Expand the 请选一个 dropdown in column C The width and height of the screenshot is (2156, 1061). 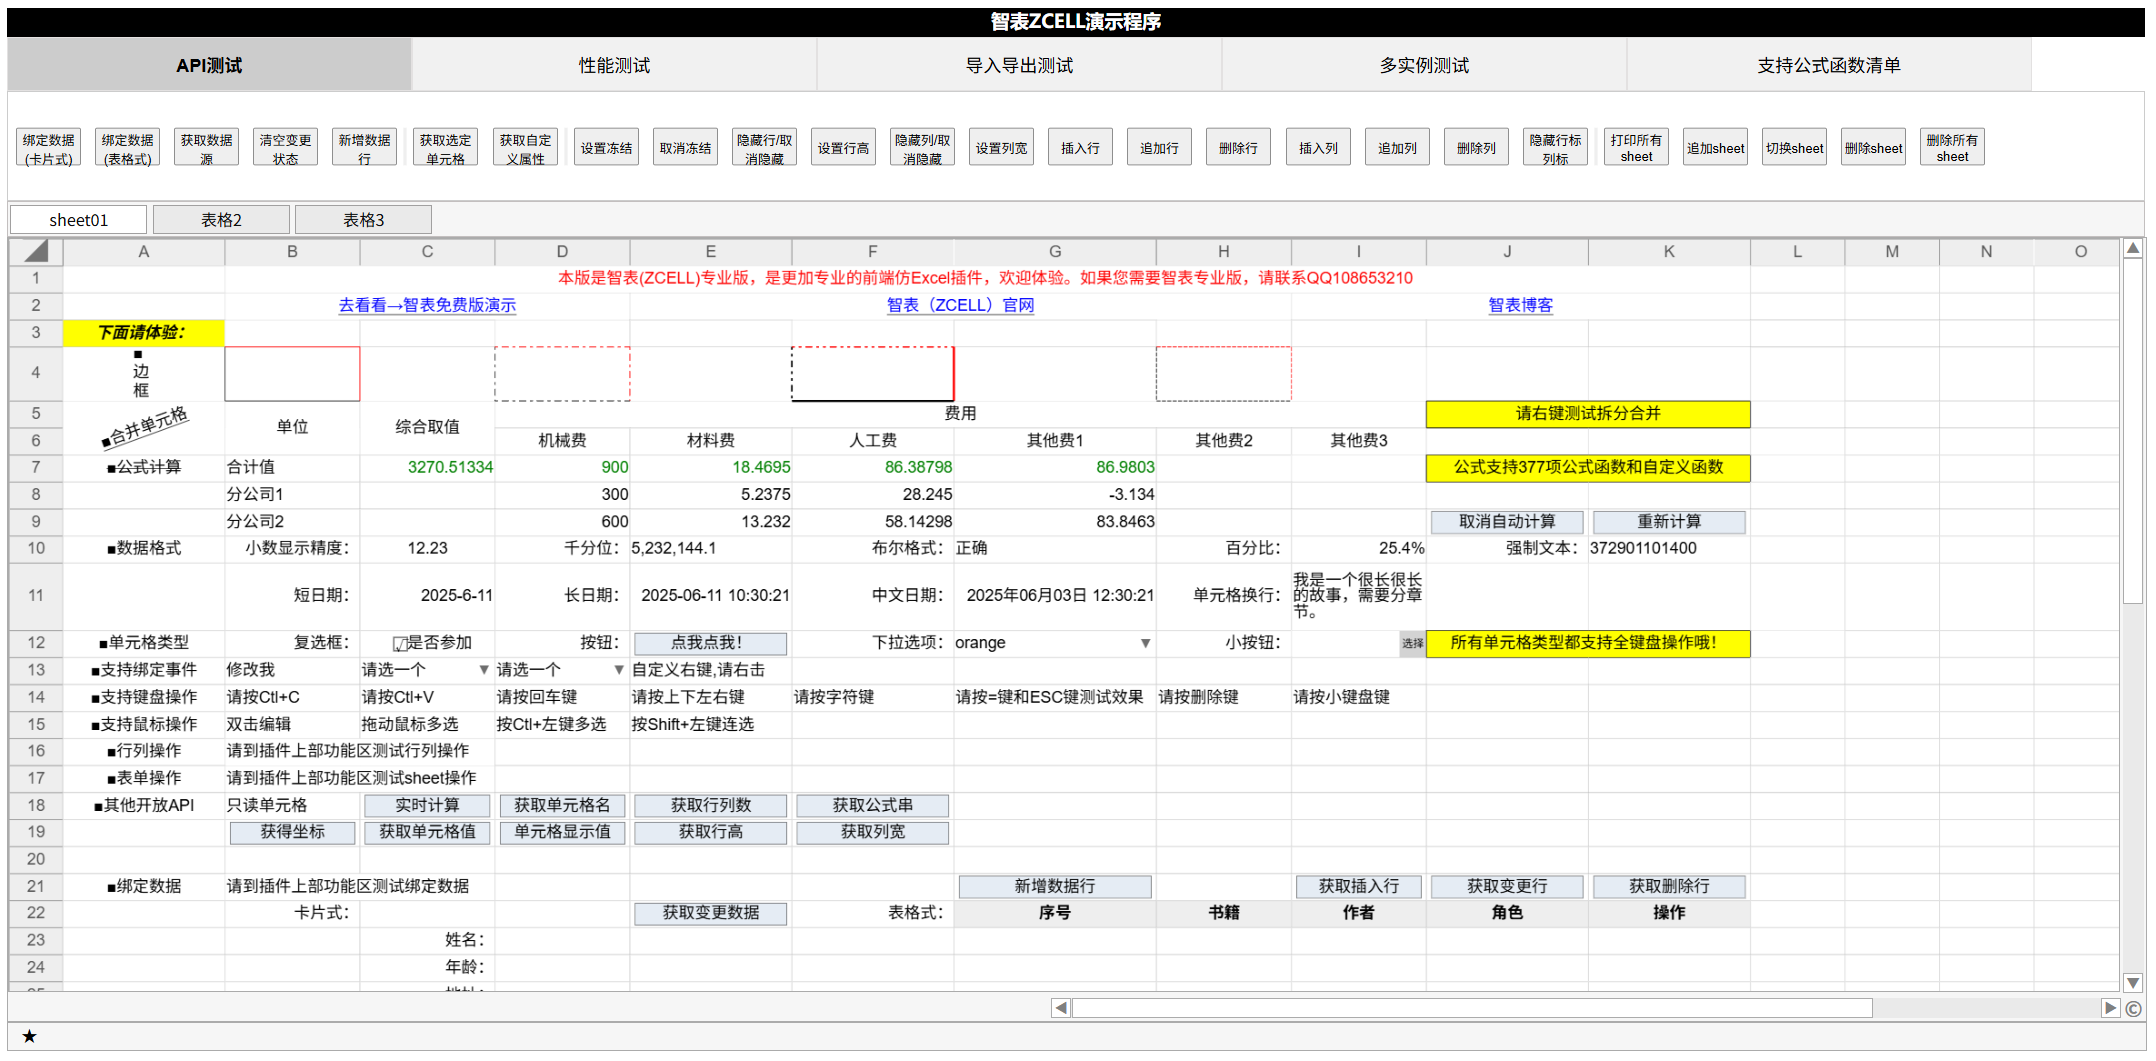[484, 670]
